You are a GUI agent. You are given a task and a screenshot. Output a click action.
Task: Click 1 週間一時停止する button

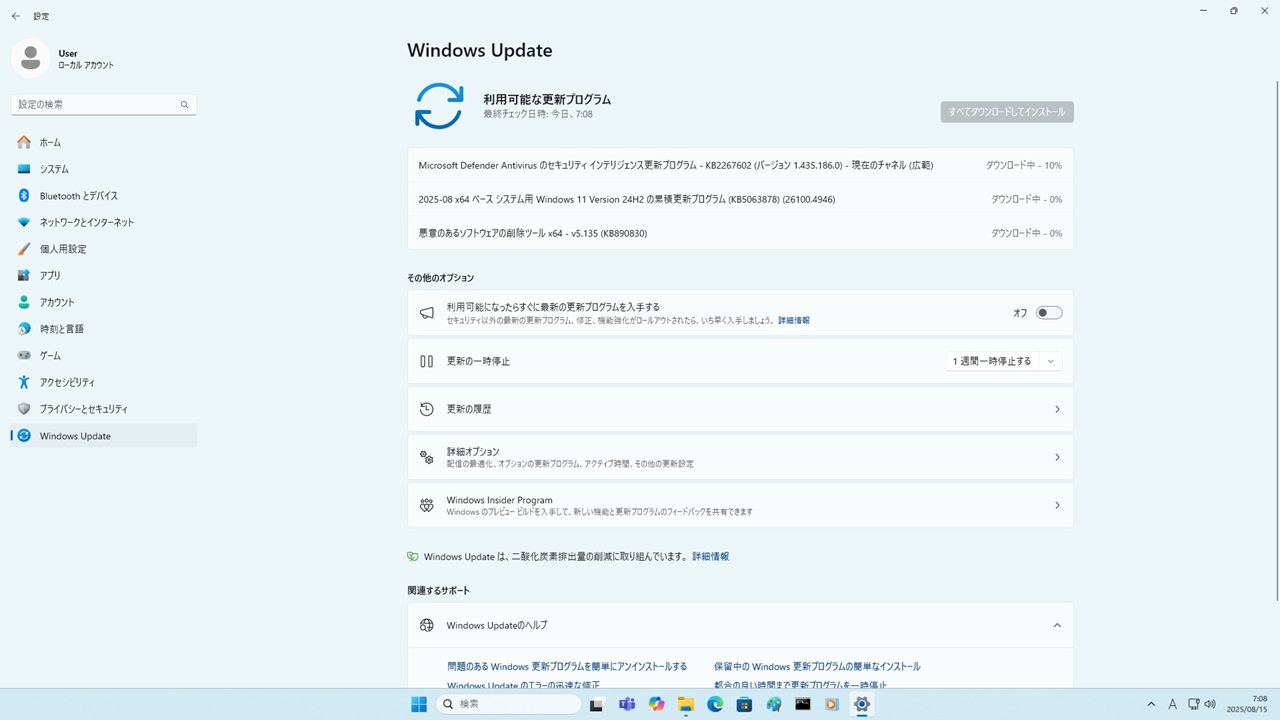[x=992, y=361]
